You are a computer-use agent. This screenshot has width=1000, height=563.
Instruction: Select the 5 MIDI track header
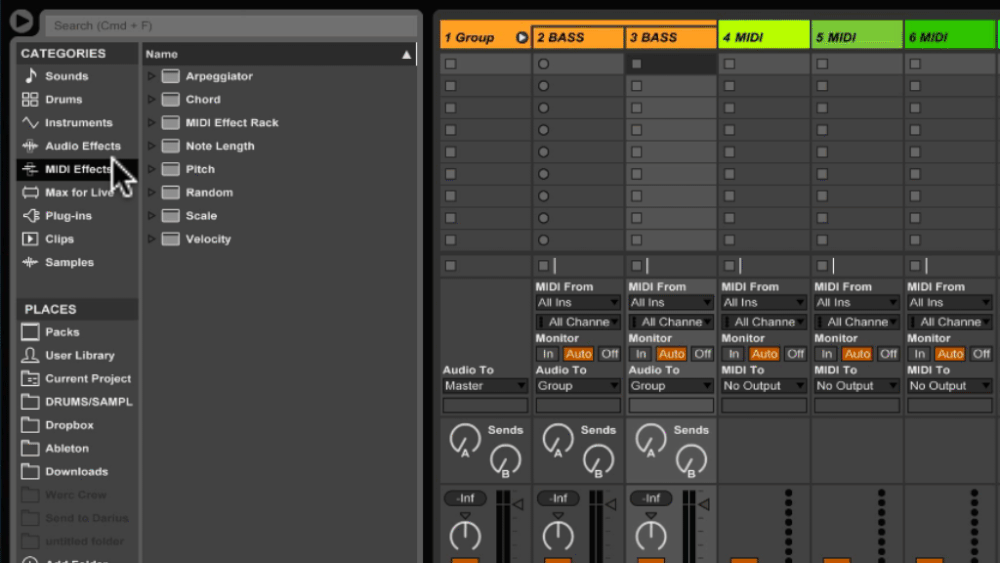(x=857, y=35)
